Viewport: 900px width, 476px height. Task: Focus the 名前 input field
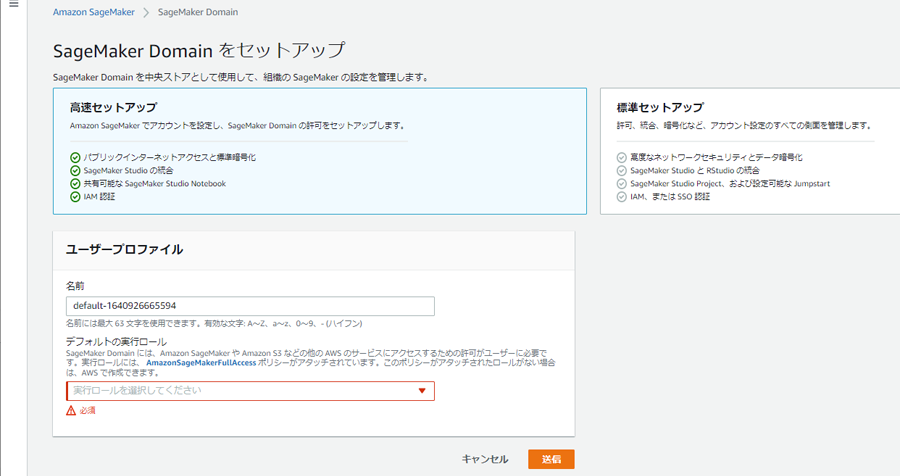point(250,306)
